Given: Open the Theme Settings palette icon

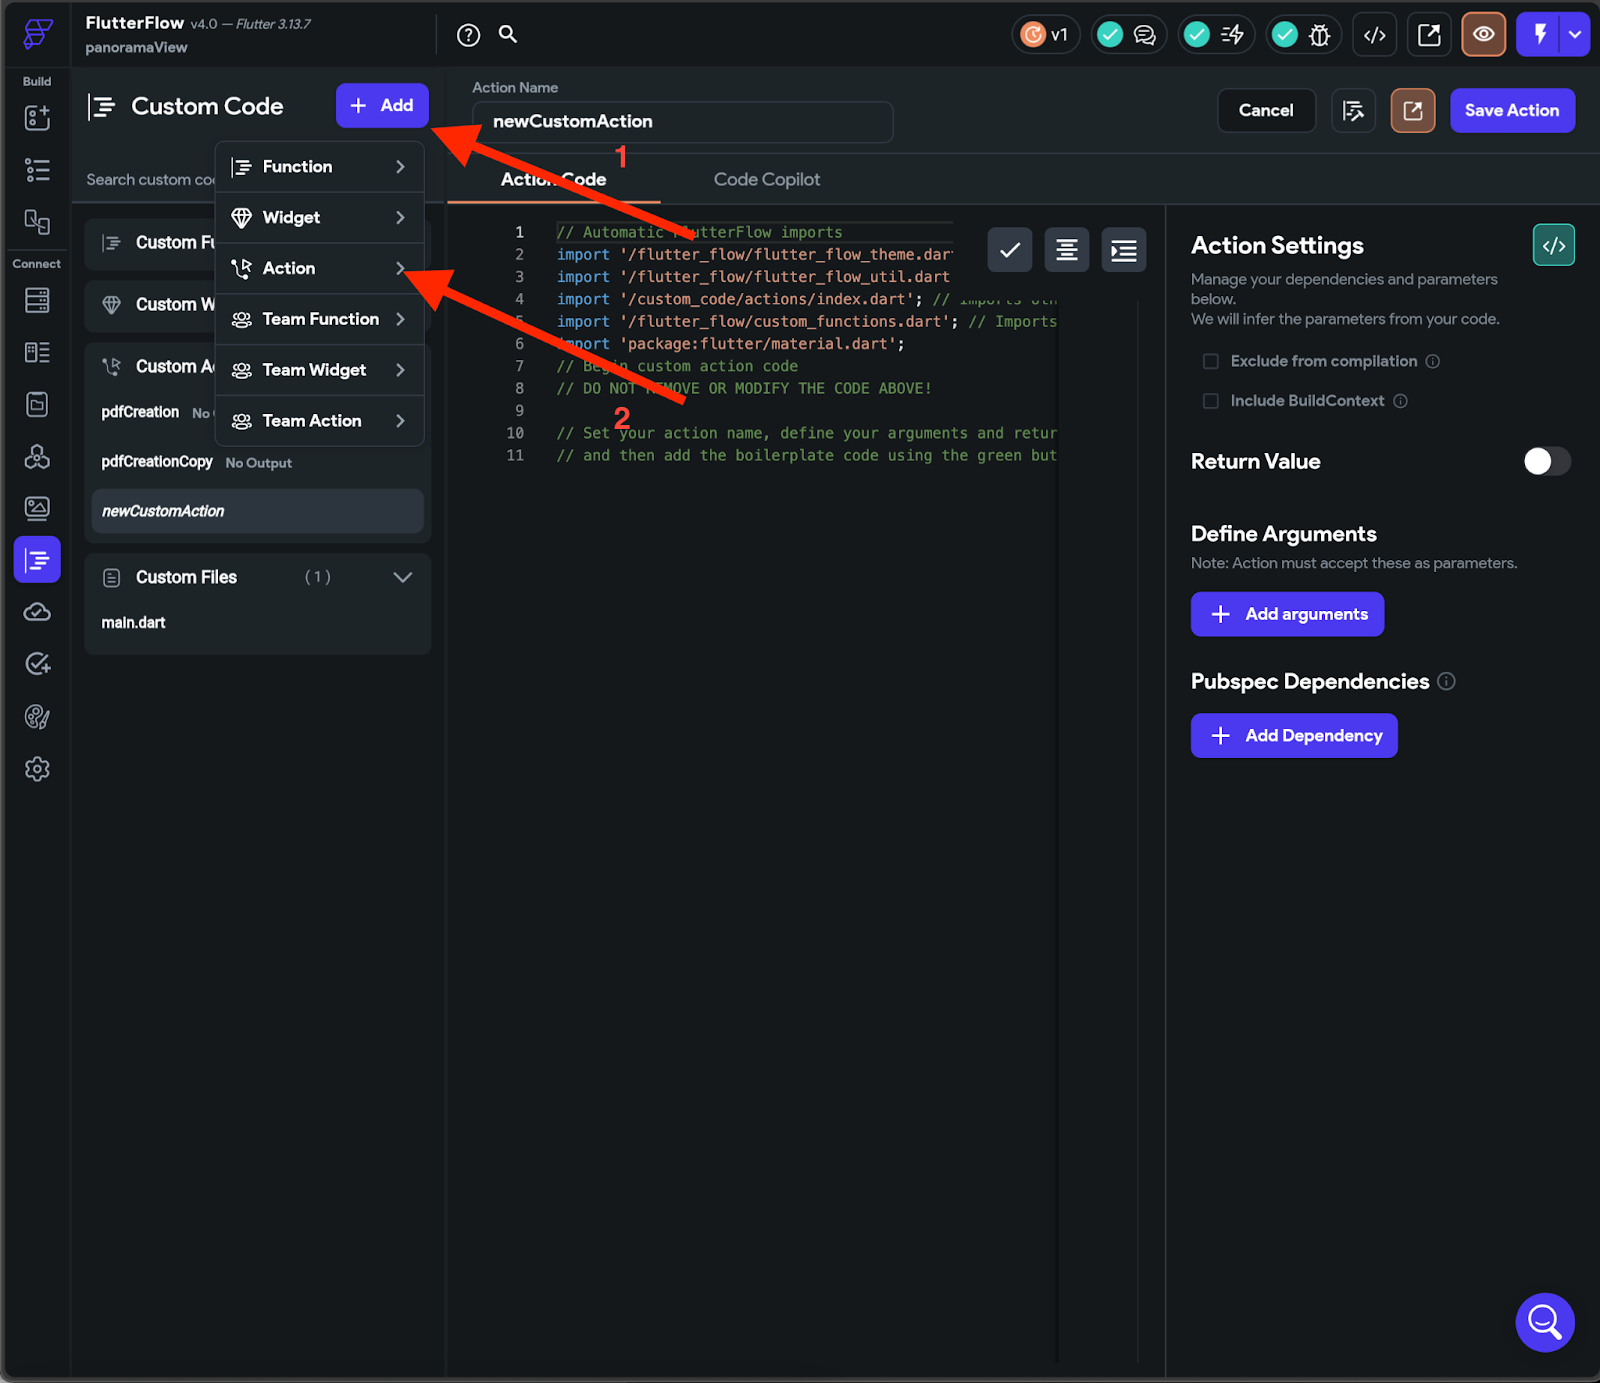Looking at the screenshot, I should click(37, 717).
